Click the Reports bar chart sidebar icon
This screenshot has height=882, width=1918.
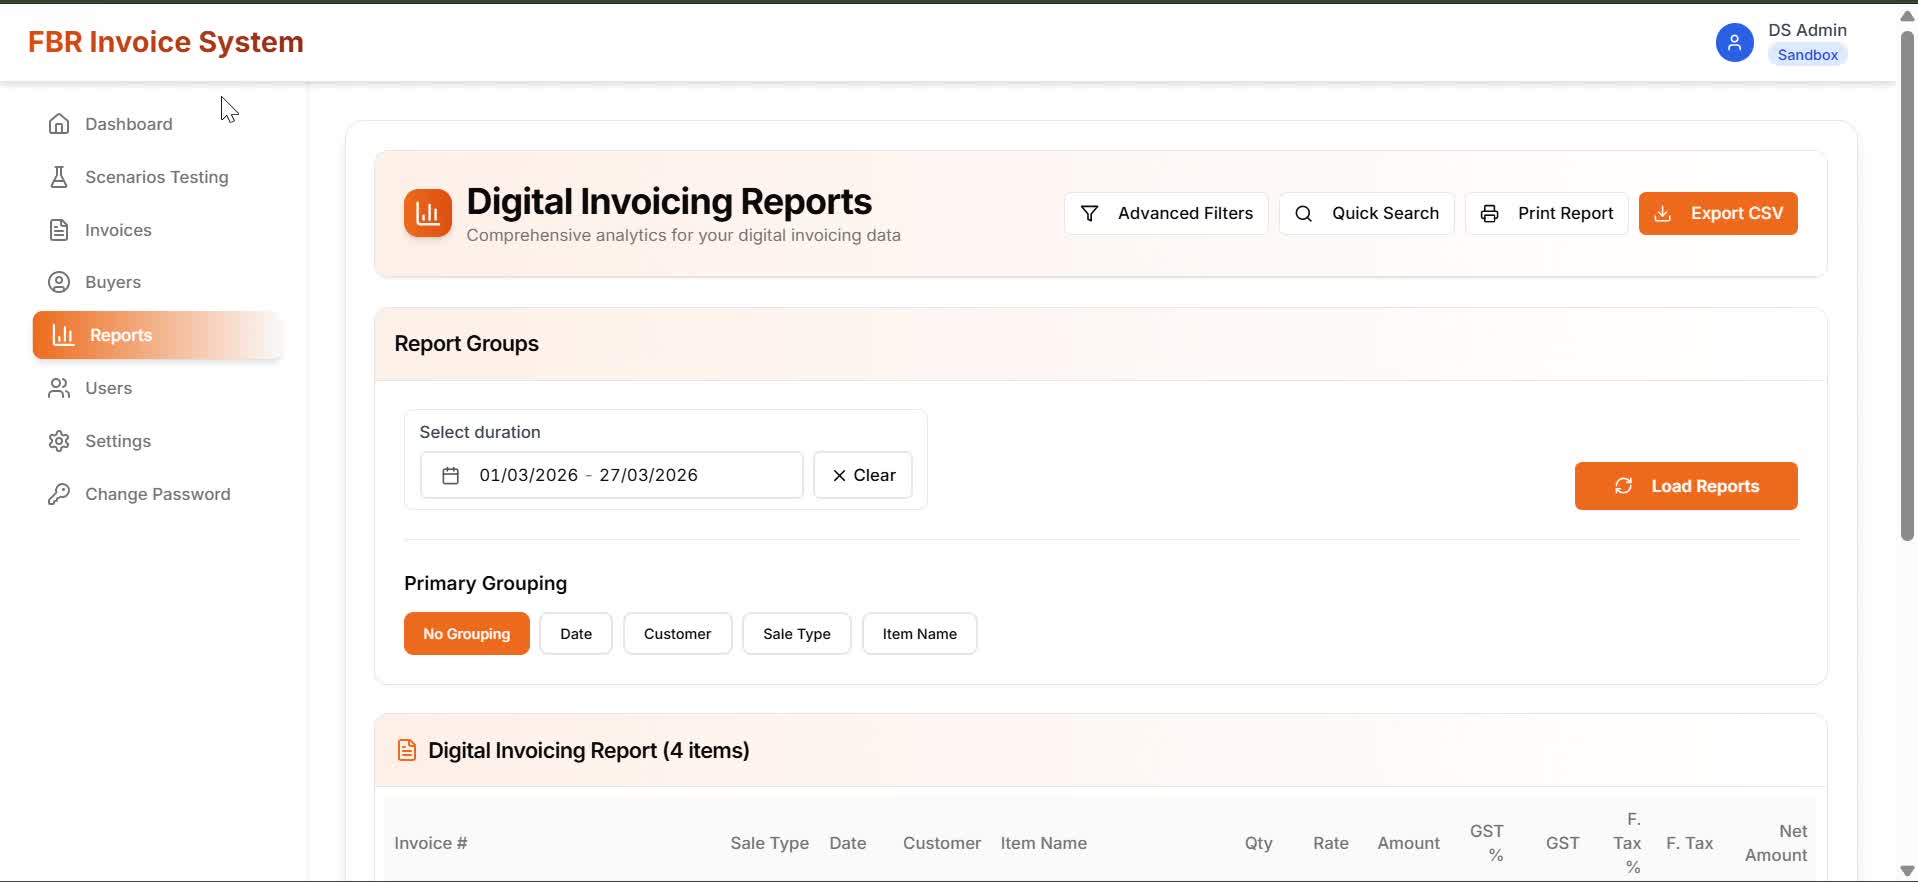pos(63,335)
